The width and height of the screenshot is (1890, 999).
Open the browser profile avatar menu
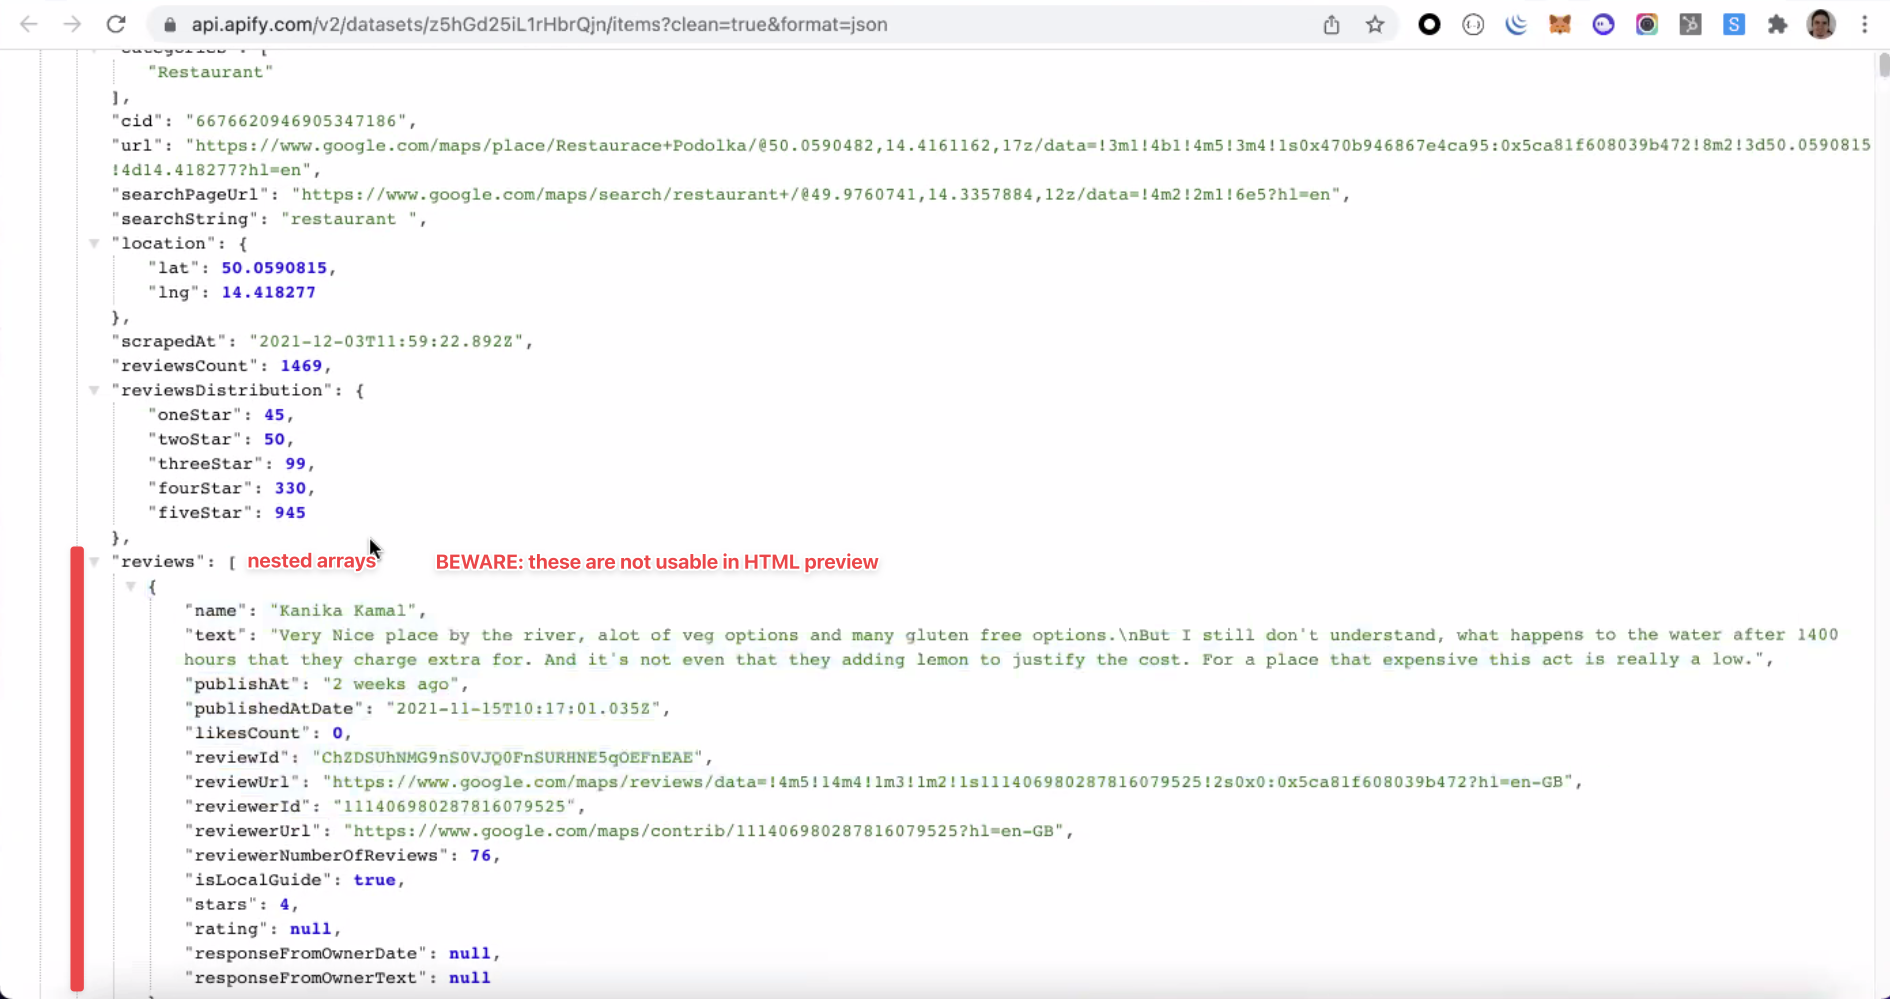[x=1820, y=24]
